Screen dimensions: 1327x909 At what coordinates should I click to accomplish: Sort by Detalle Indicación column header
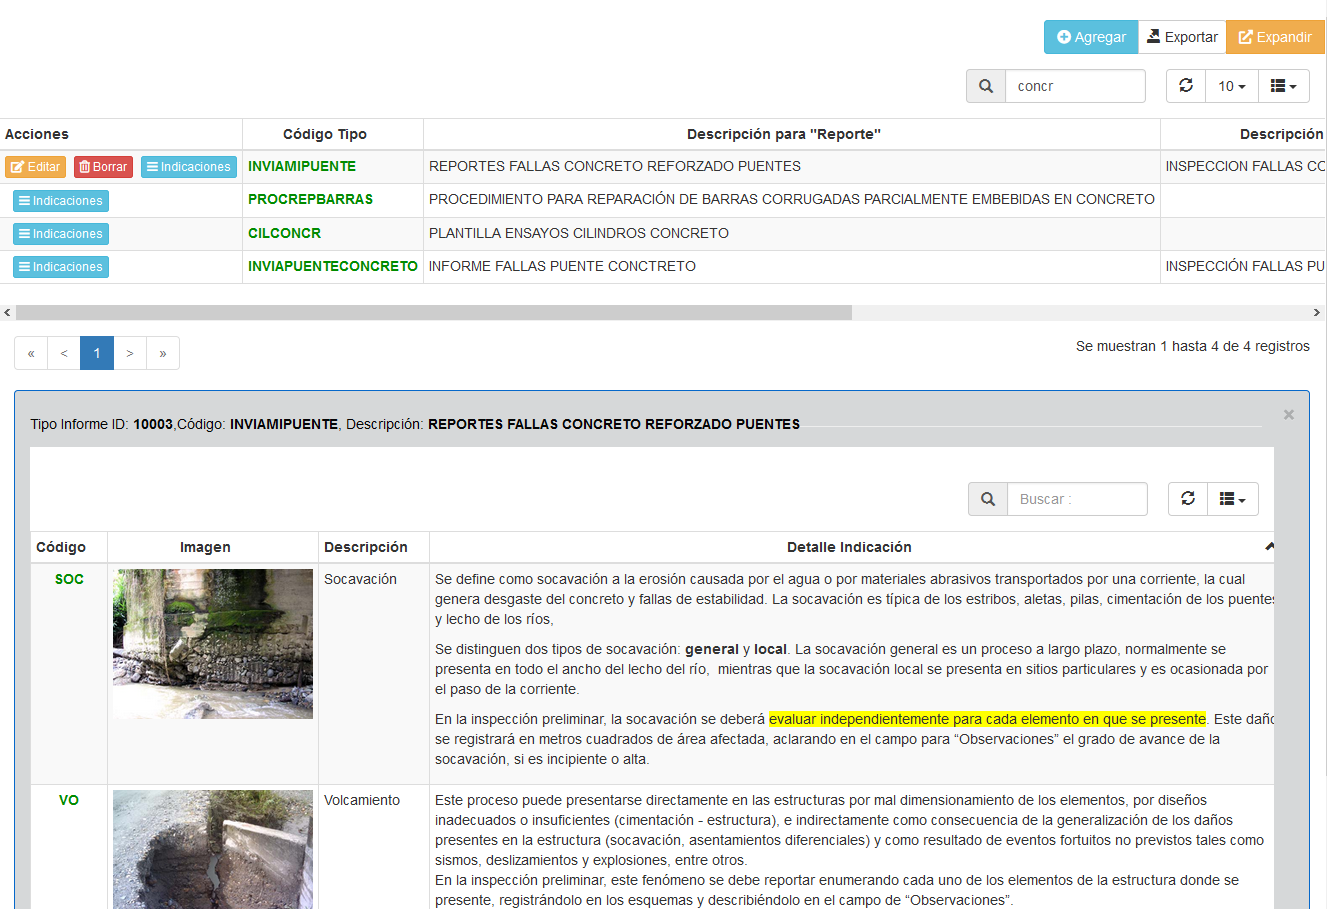coord(849,547)
